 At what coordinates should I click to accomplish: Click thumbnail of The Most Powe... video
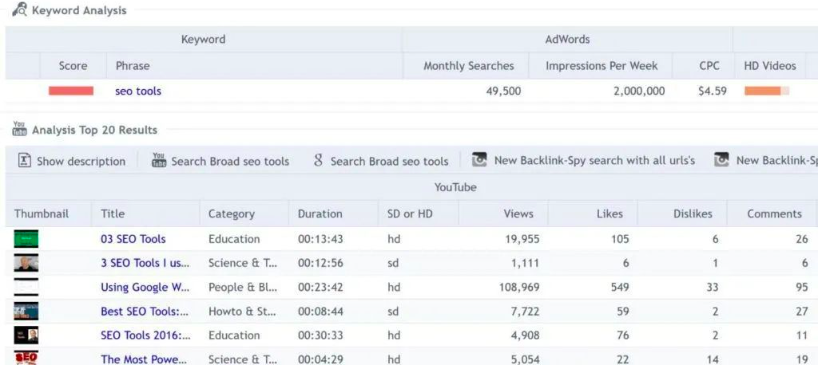tap(26, 358)
